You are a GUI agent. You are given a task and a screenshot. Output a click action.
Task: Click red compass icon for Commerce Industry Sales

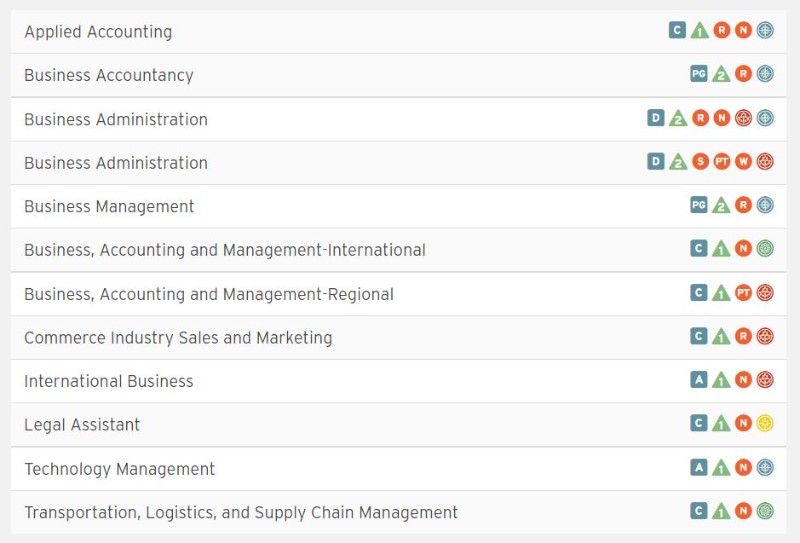[765, 336]
